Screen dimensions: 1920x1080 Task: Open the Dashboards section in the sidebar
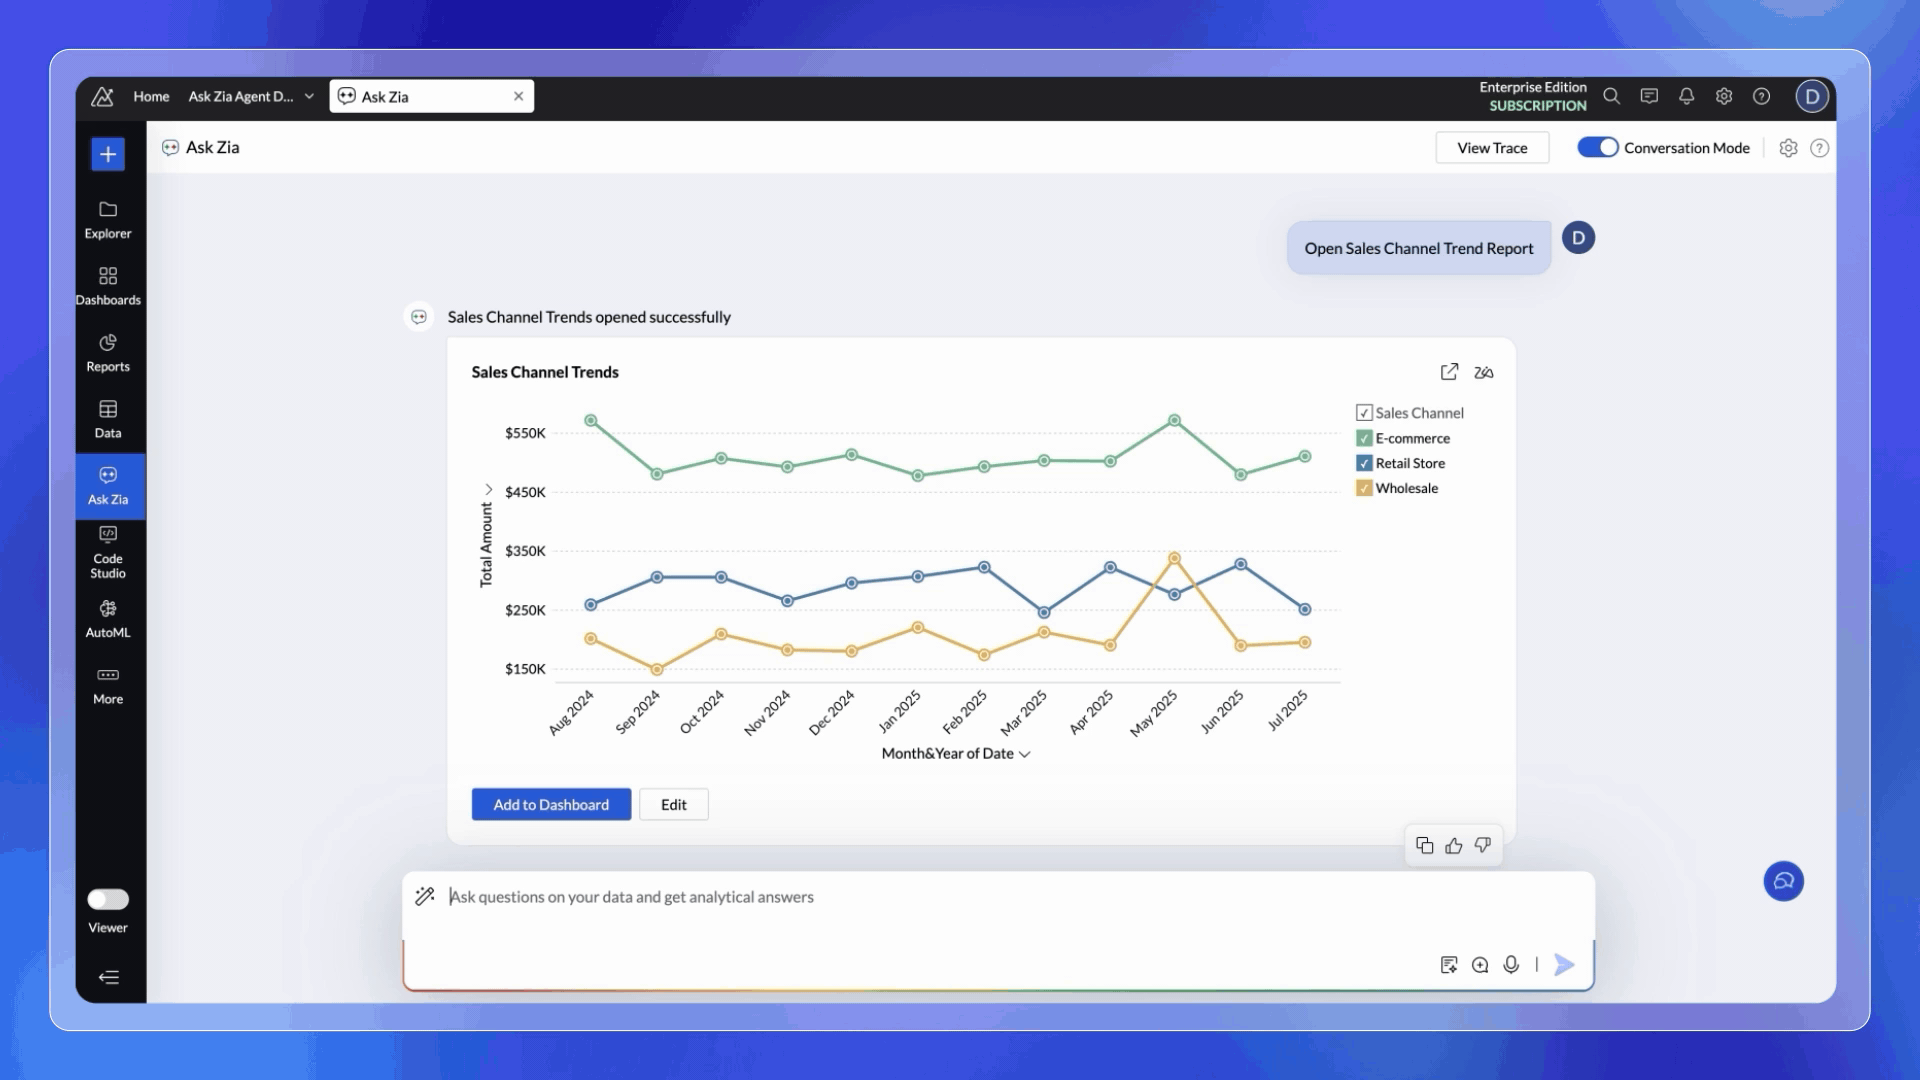tap(108, 285)
